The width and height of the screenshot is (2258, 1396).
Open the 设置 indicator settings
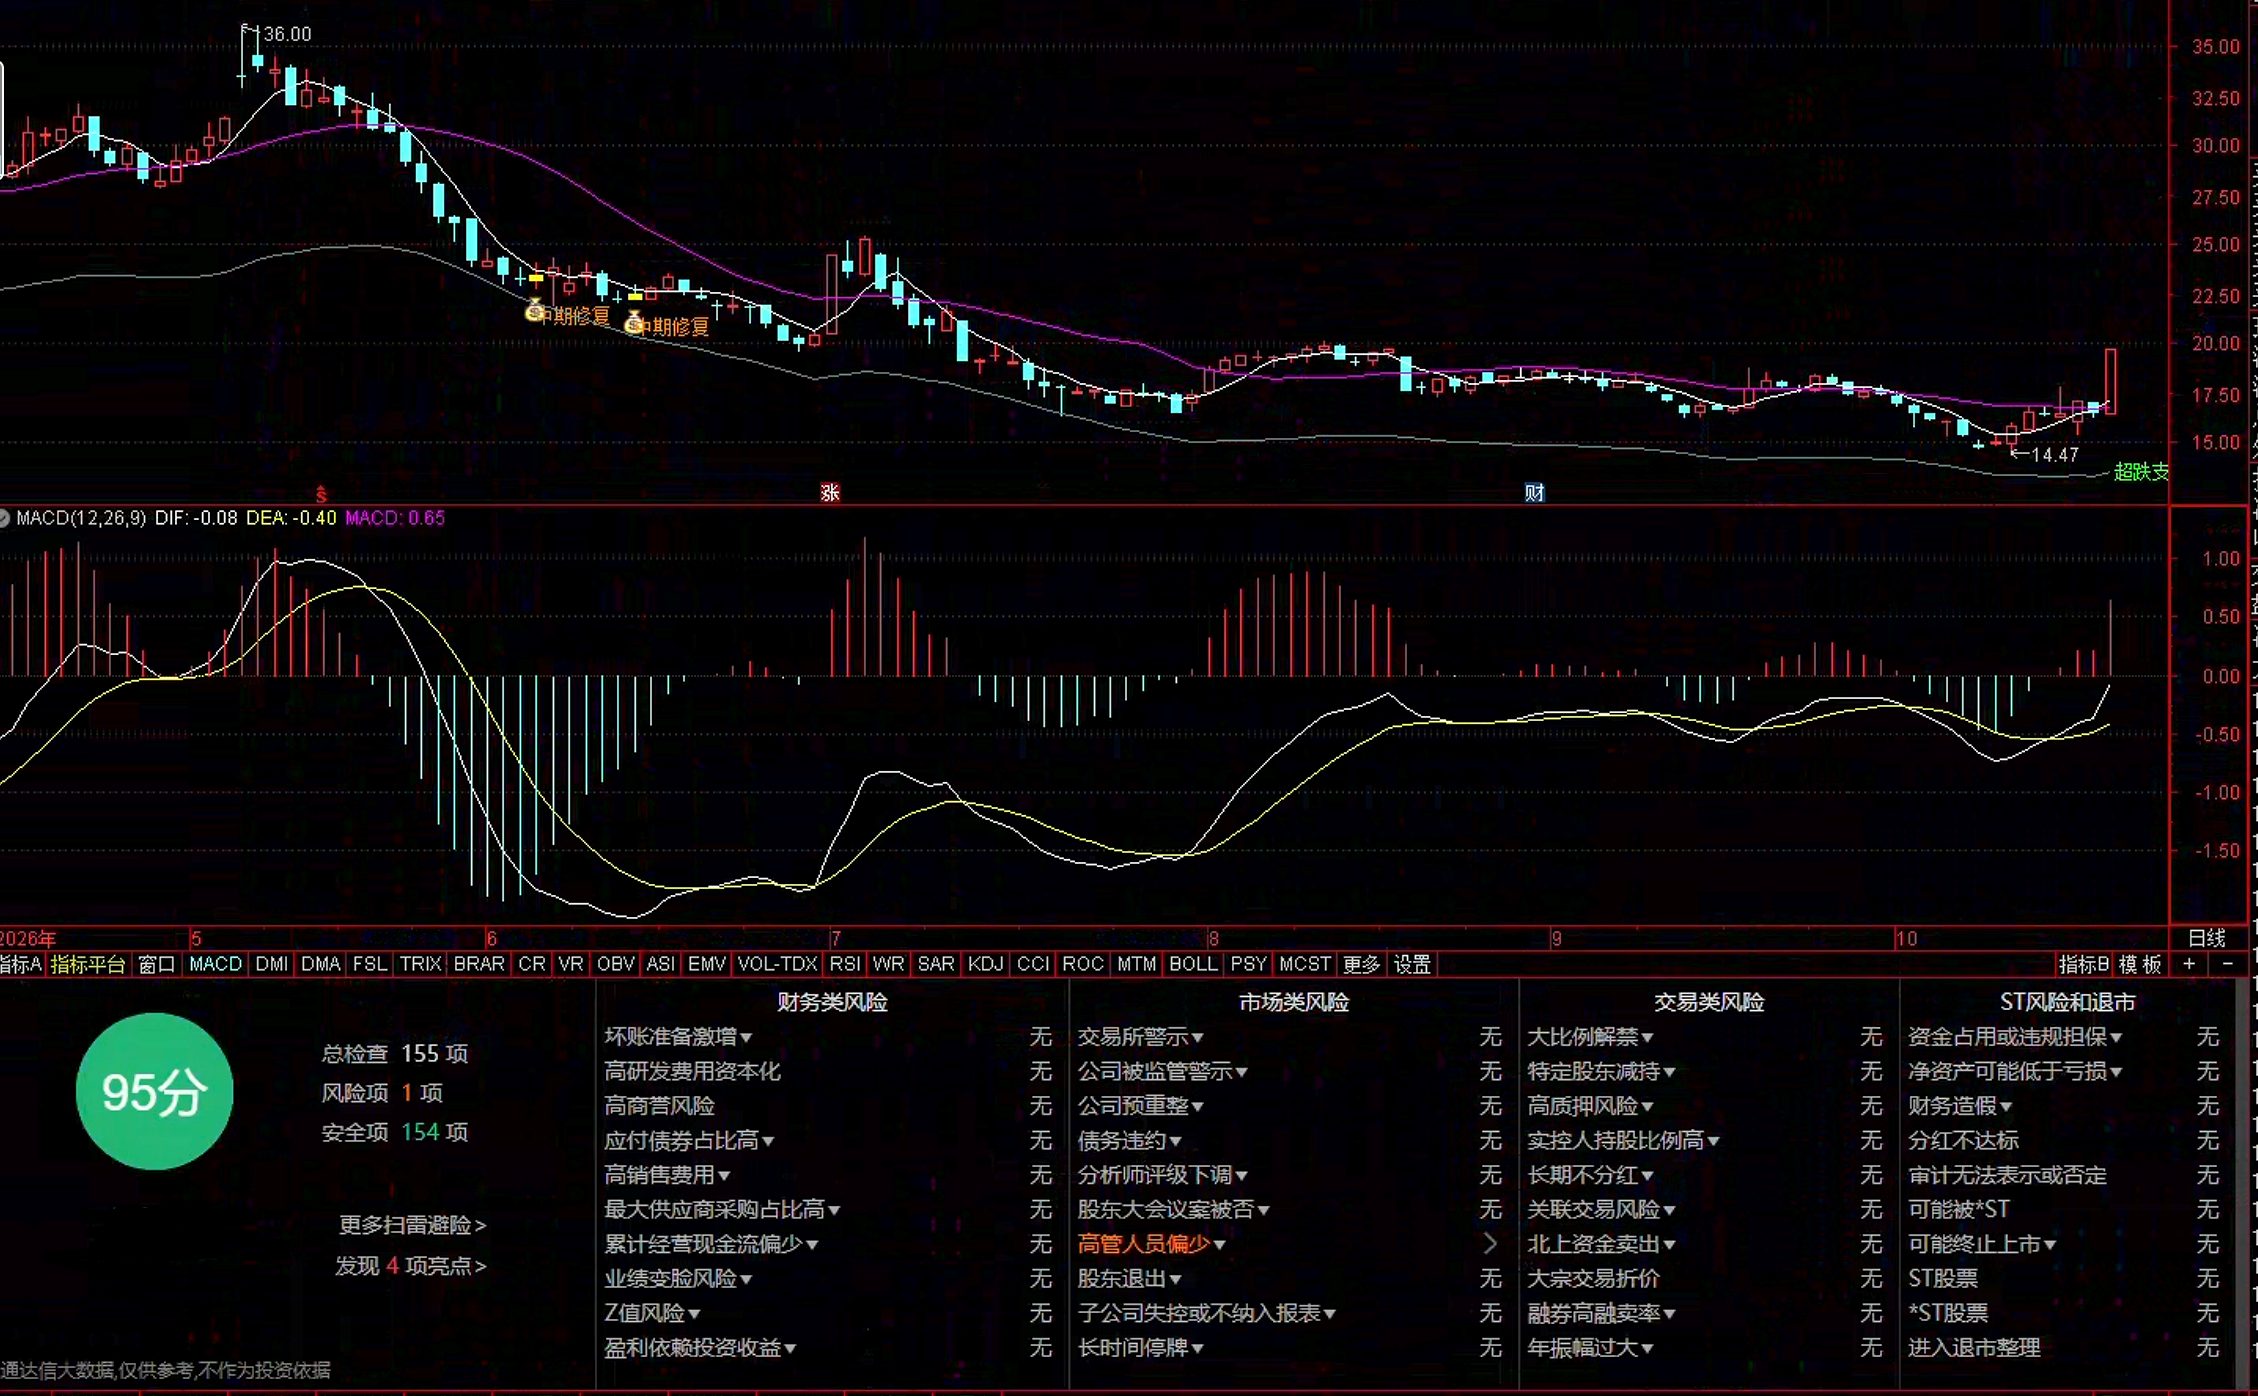[1412, 964]
